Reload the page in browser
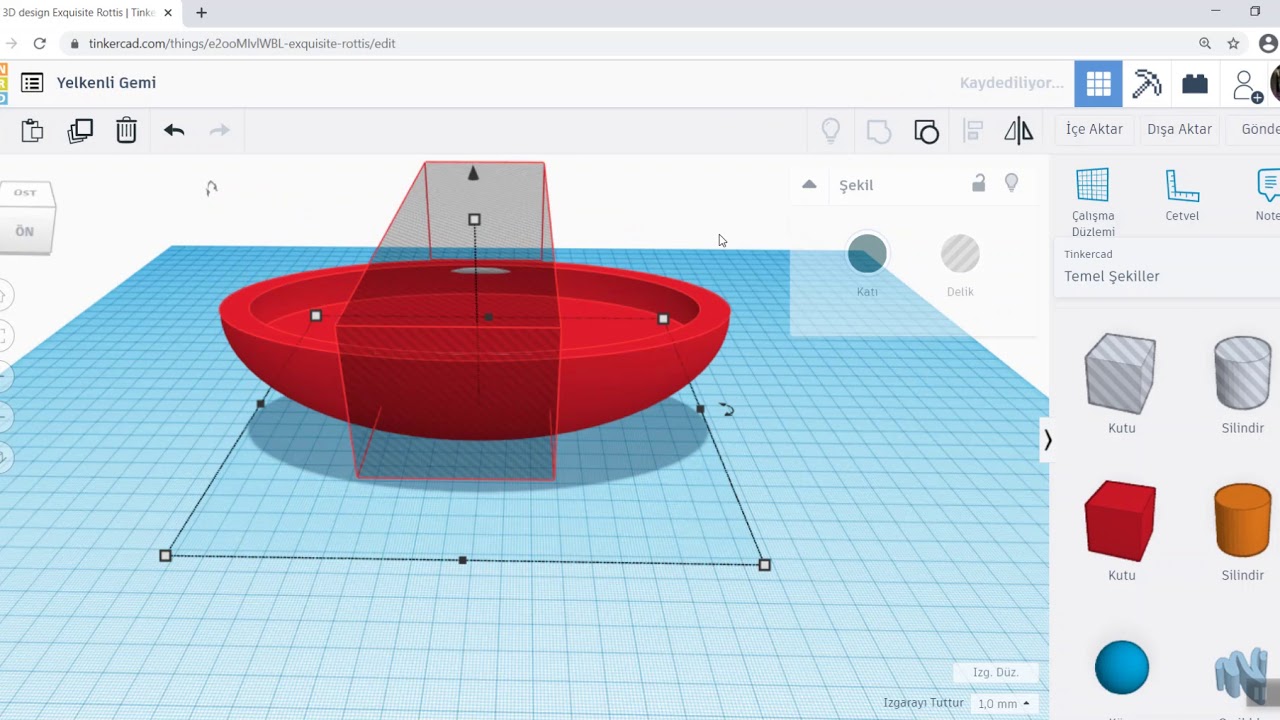 pyautogui.click(x=39, y=43)
